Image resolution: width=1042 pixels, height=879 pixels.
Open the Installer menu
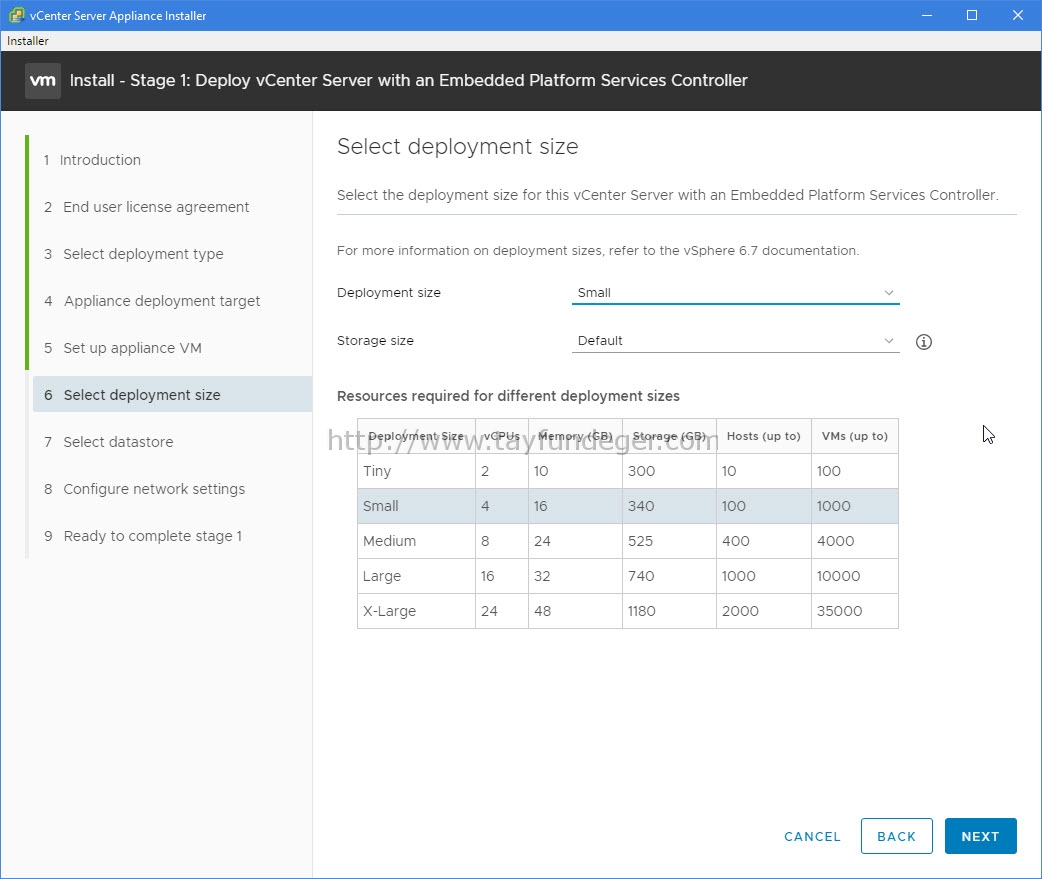(x=28, y=41)
